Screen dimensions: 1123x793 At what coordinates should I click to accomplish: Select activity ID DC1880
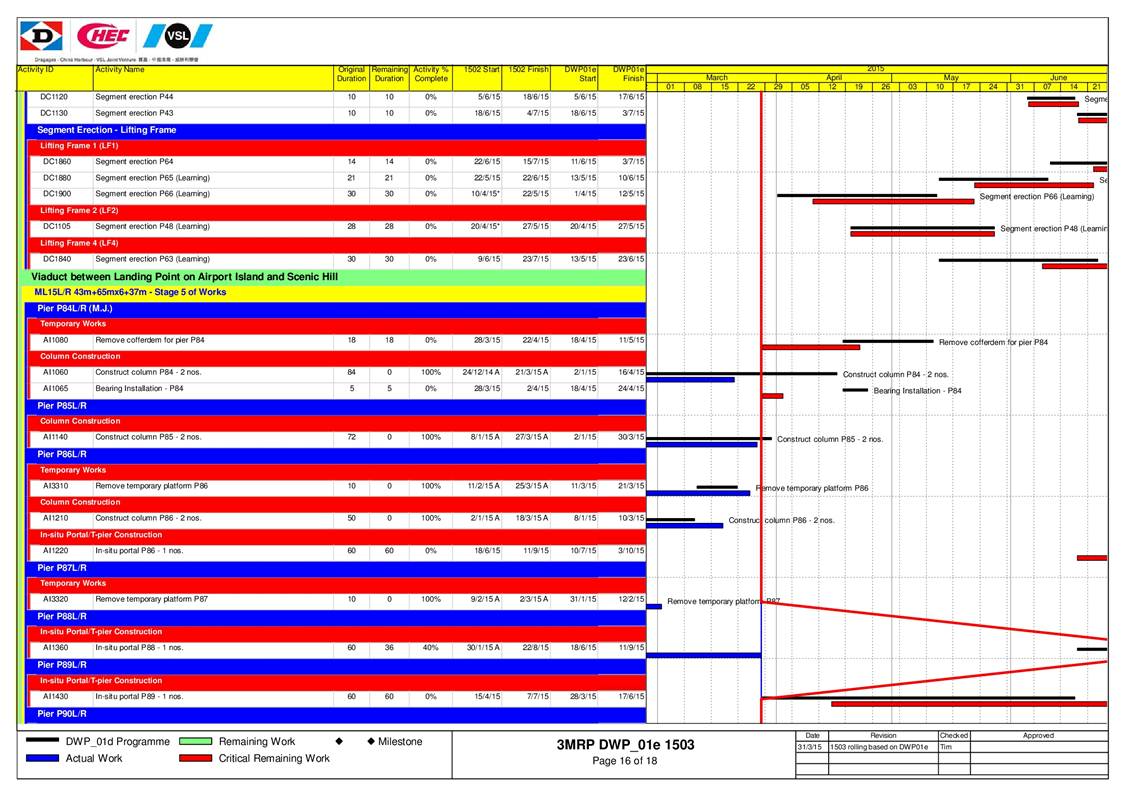coord(57,178)
